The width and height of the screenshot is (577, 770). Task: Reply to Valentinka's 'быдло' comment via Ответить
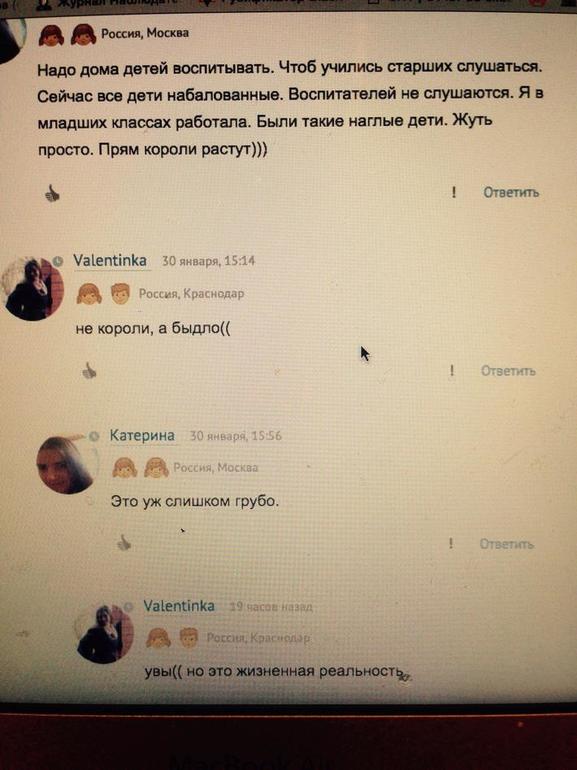508,370
